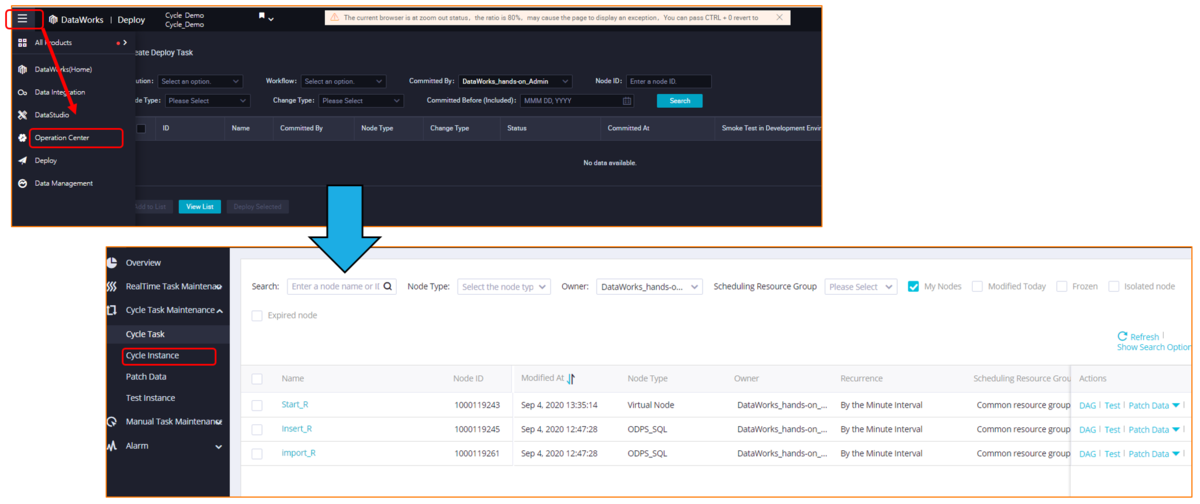Image resolution: width=1200 pixels, height=504 pixels.
Task: Click the Alarm waveform icon
Action: tap(112, 445)
